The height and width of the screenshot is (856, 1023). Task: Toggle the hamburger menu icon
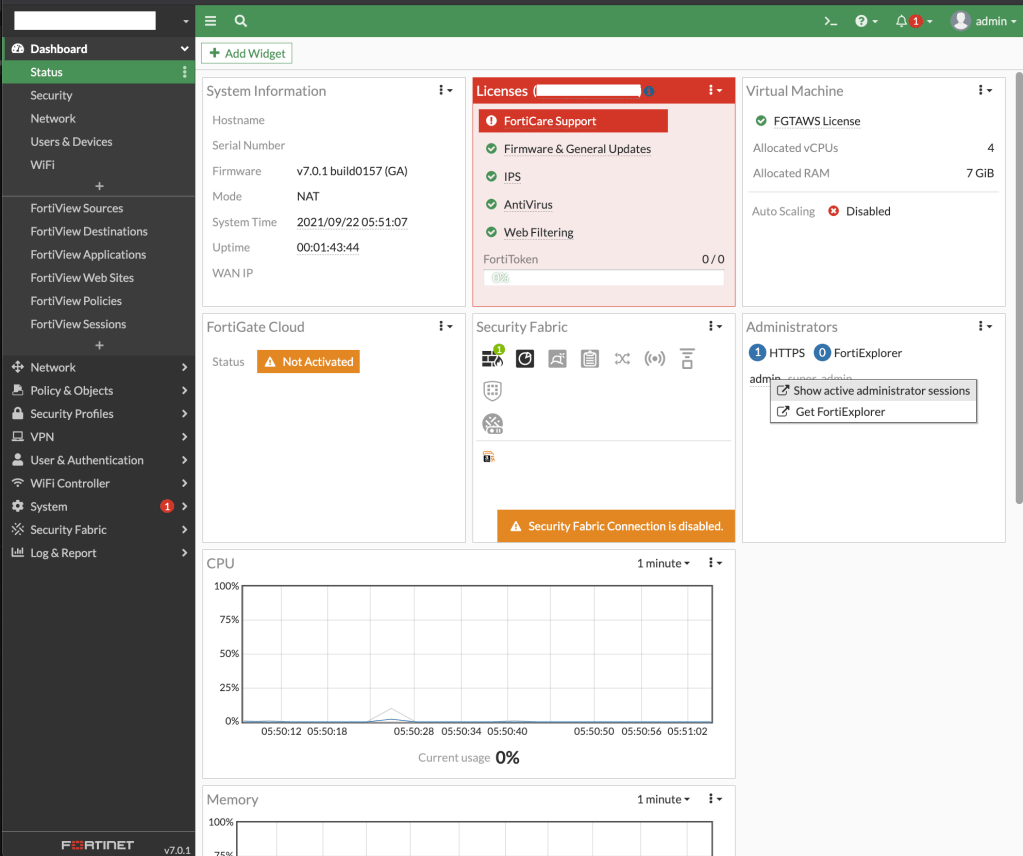pyautogui.click(x=211, y=21)
